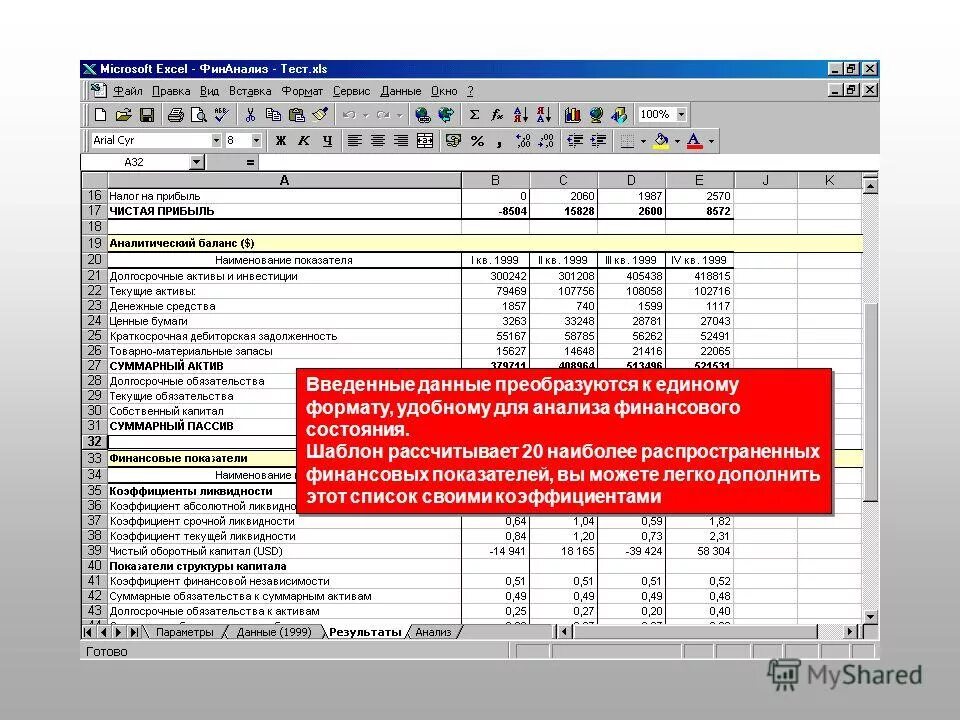Click the borders button
The height and width of the screenshot is (720, 960).
pyautogui.click(x=627, y=141)
